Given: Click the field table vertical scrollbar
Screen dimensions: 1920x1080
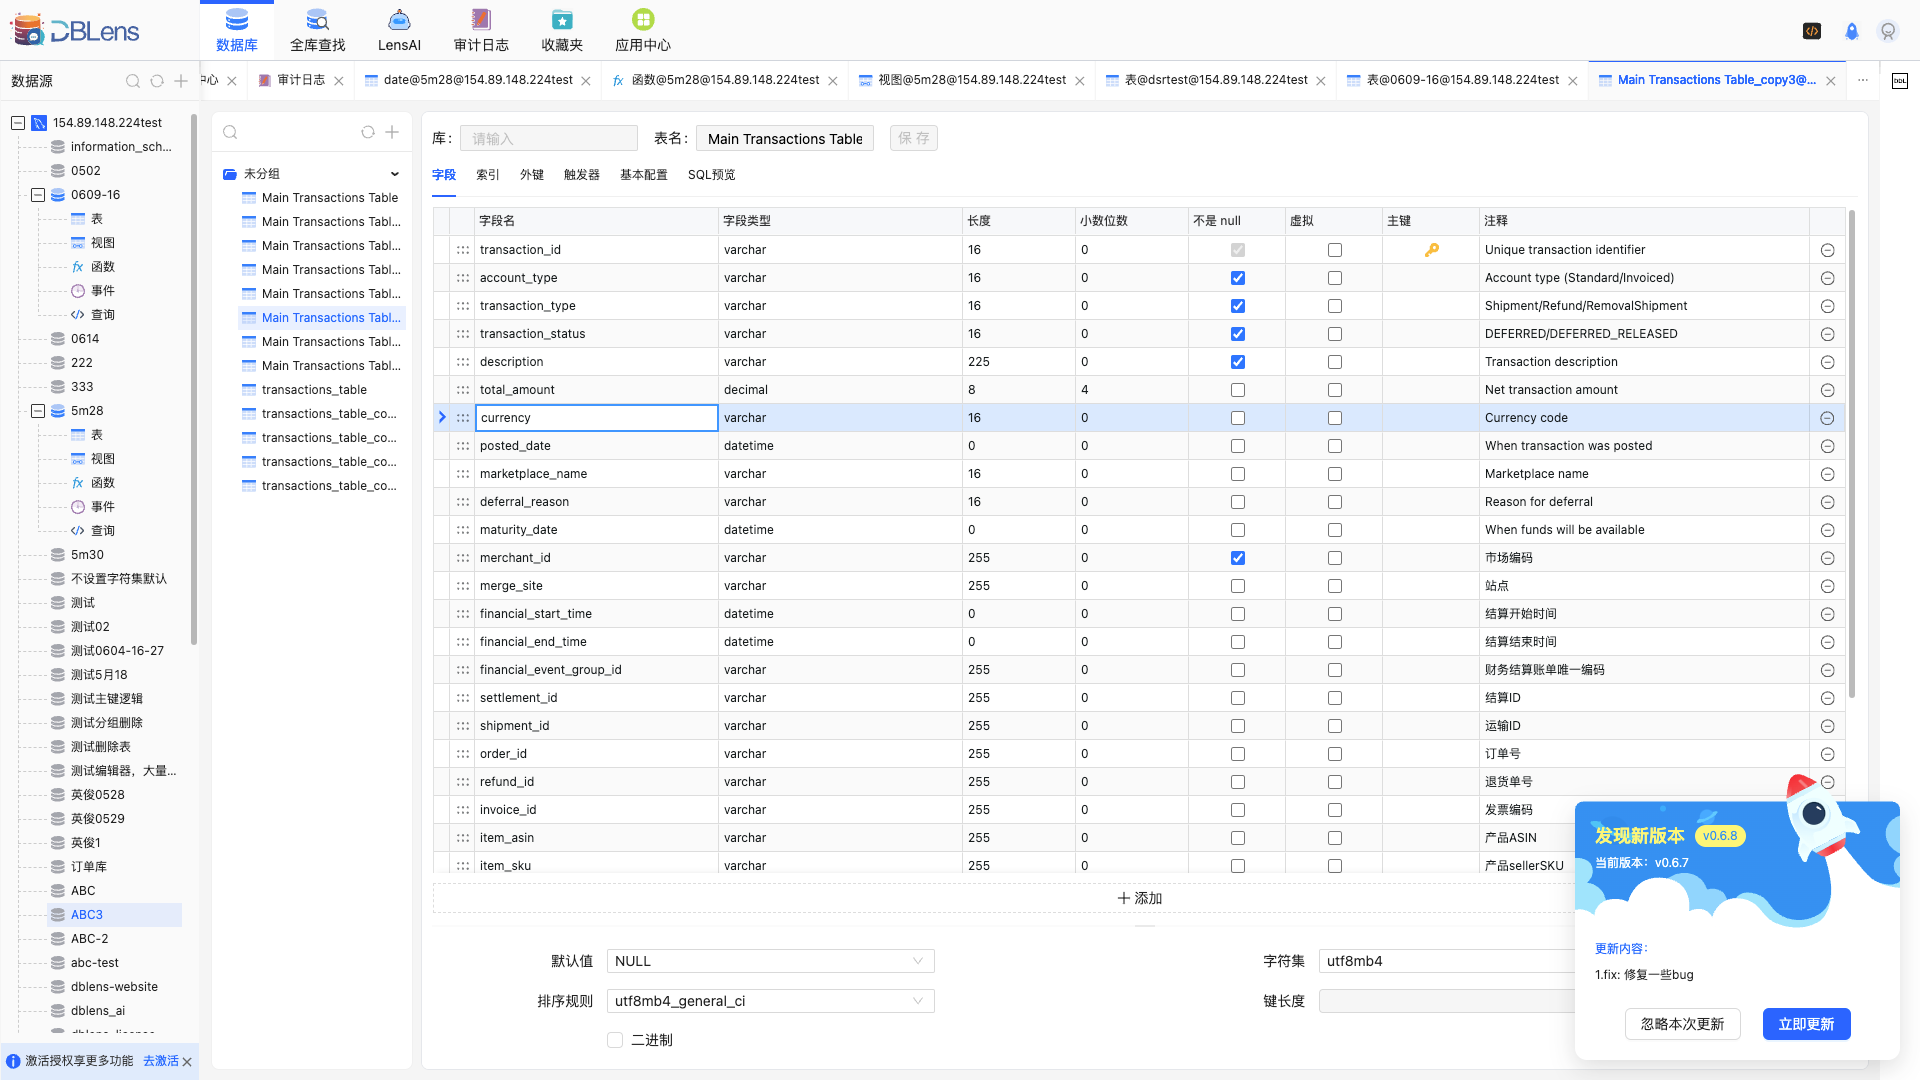Looking at the screenshot, I should [x=1852, y=450].
